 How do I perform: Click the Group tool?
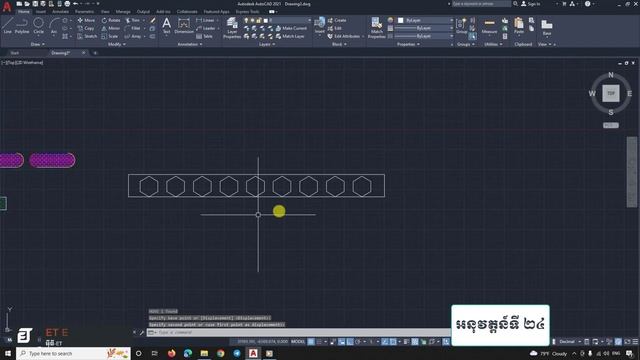pos(461,25)
